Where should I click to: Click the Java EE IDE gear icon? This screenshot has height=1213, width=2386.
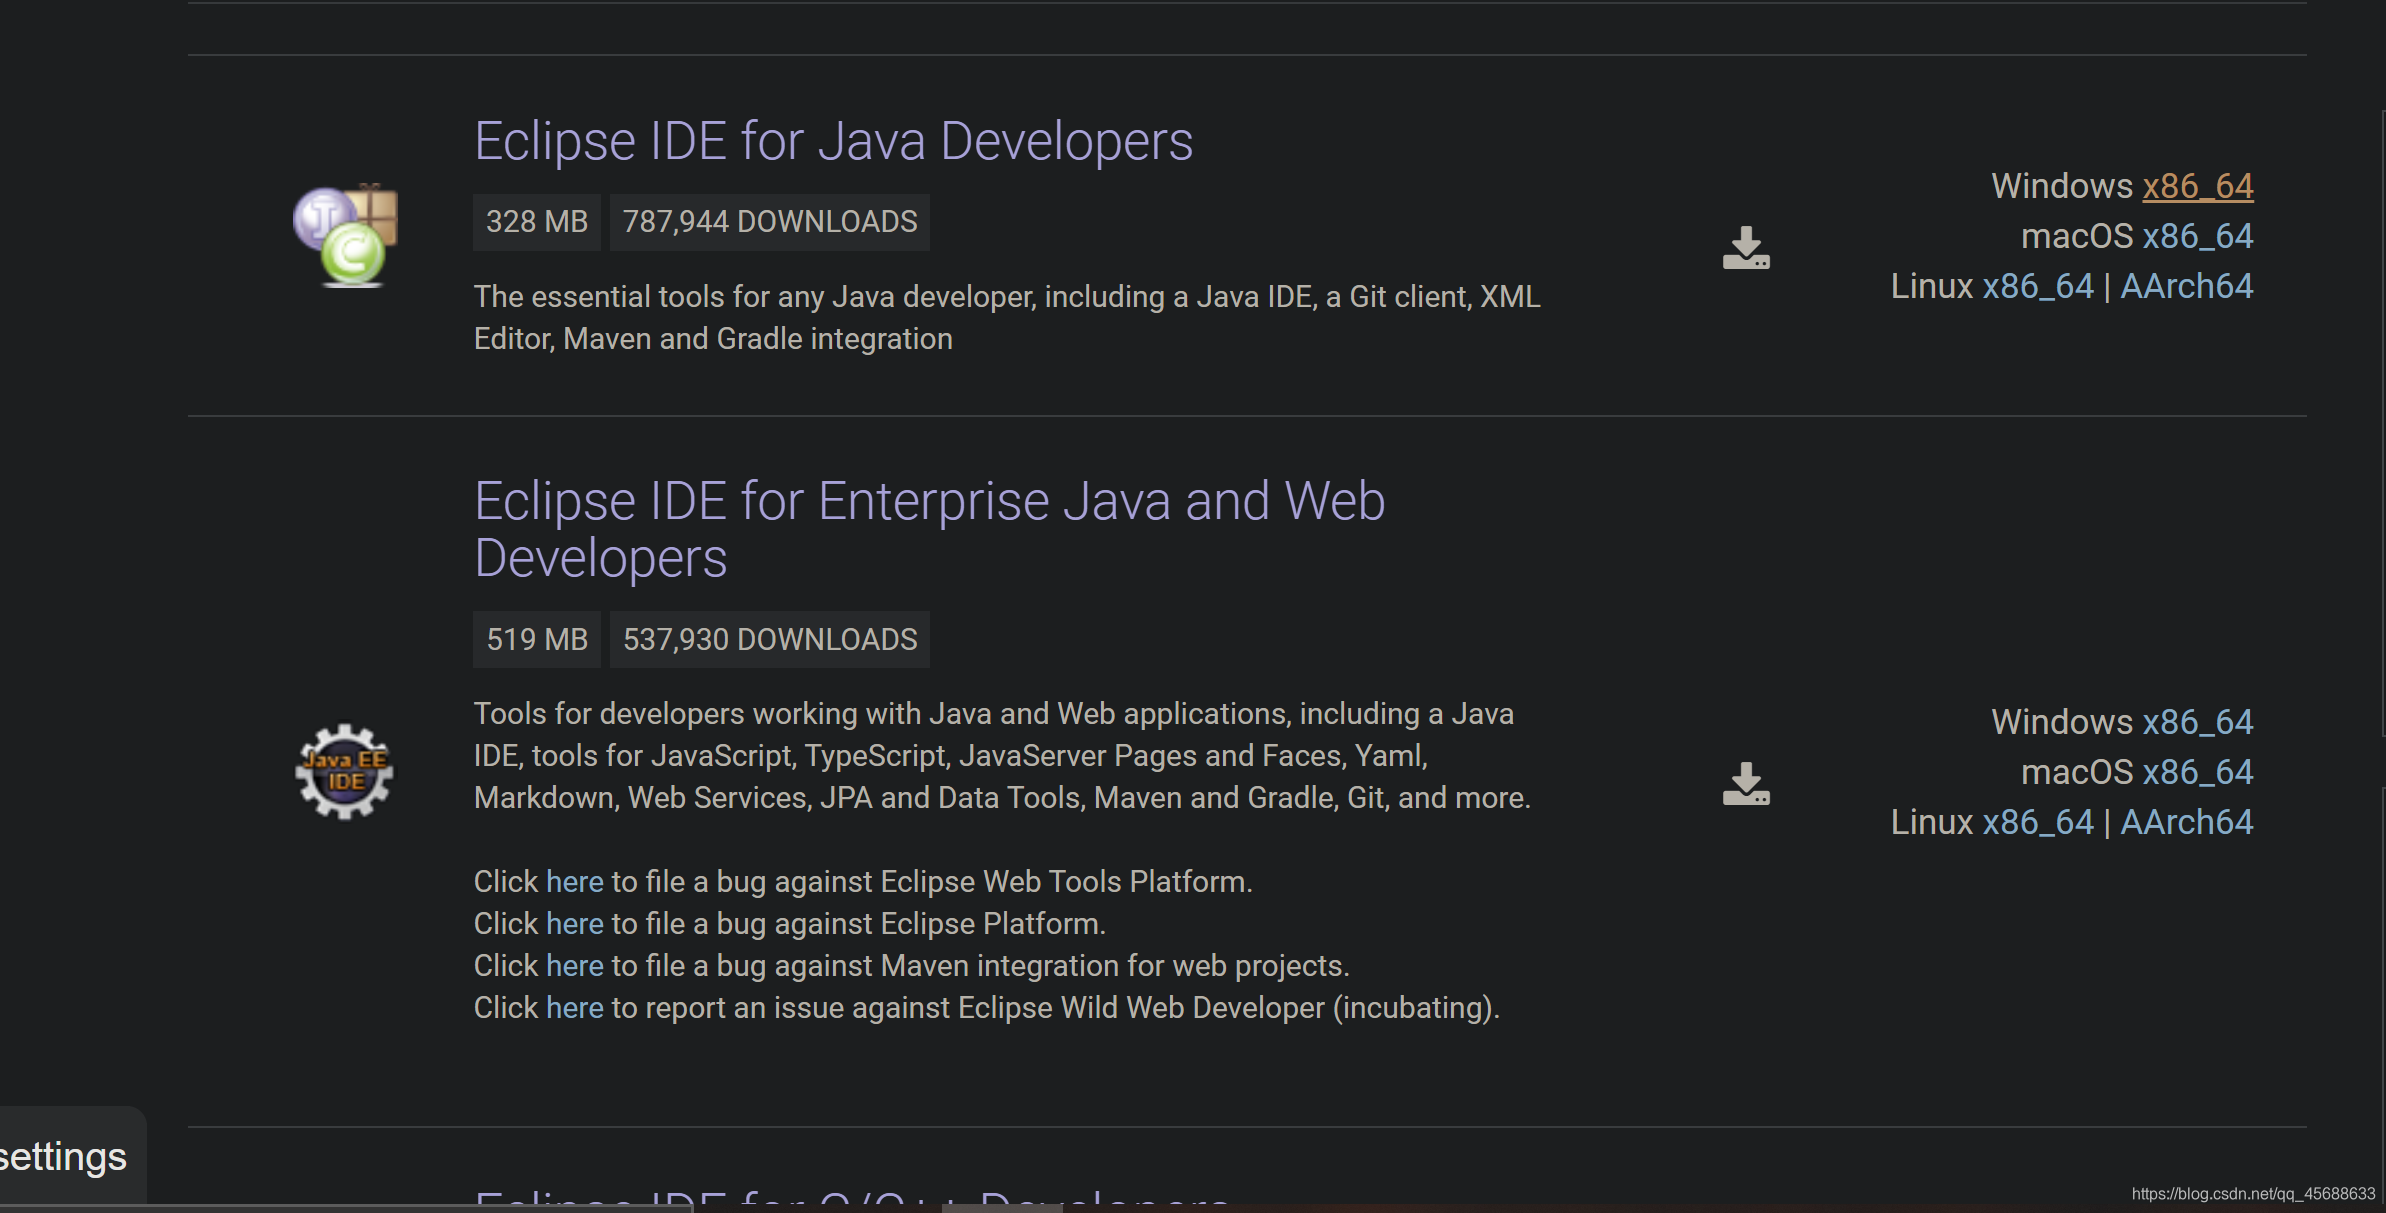click(345, 771)
